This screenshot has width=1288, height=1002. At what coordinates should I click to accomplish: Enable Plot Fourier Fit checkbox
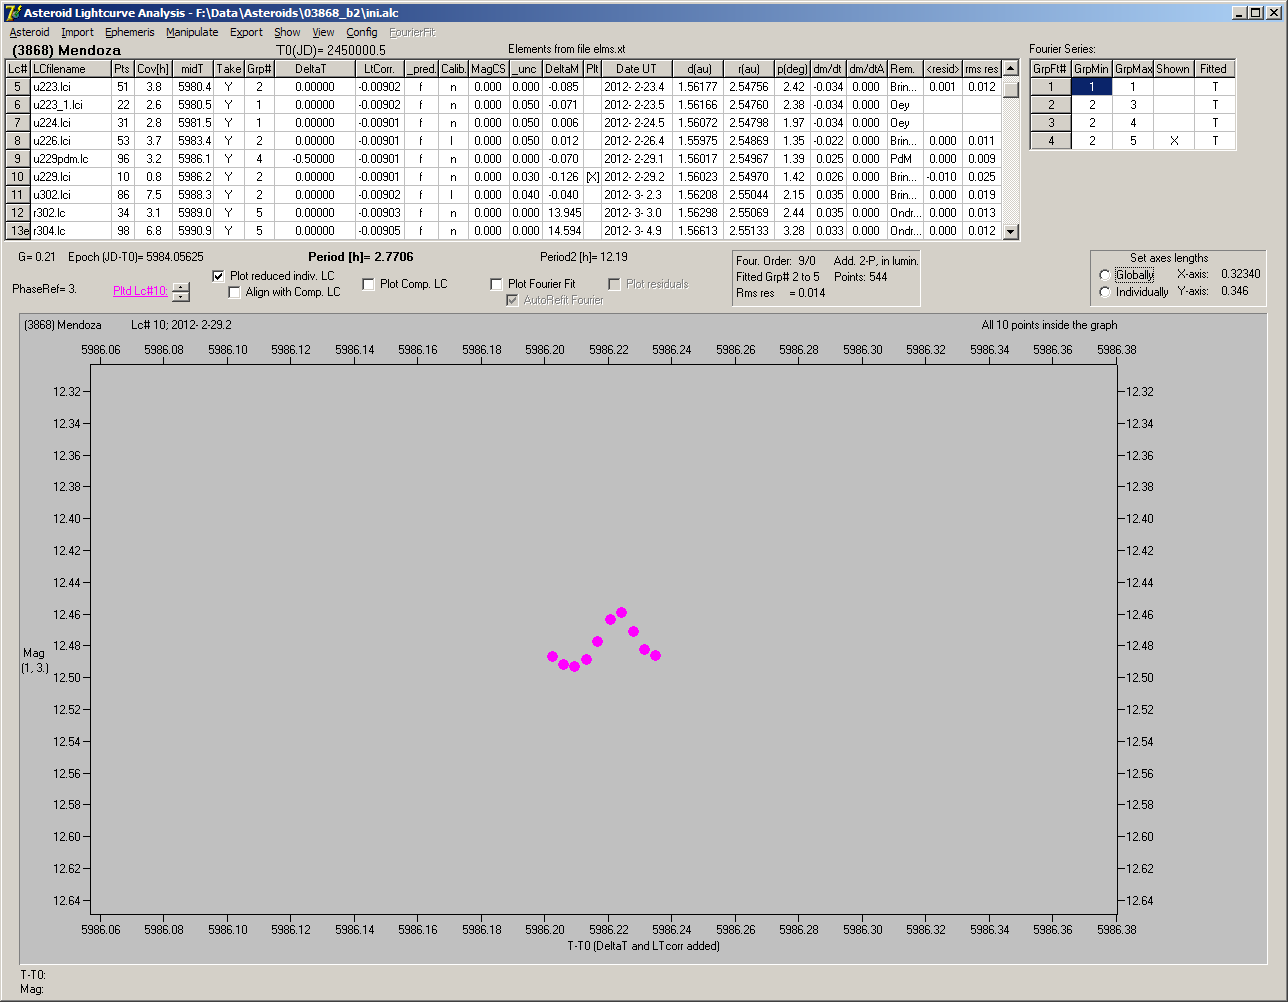point(497,284)
